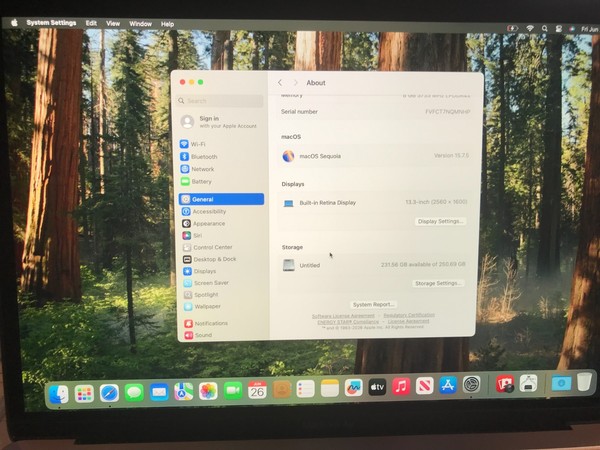Open Appearance settings
The height and width of the screenshot is (450, 600).
point(204,223)
